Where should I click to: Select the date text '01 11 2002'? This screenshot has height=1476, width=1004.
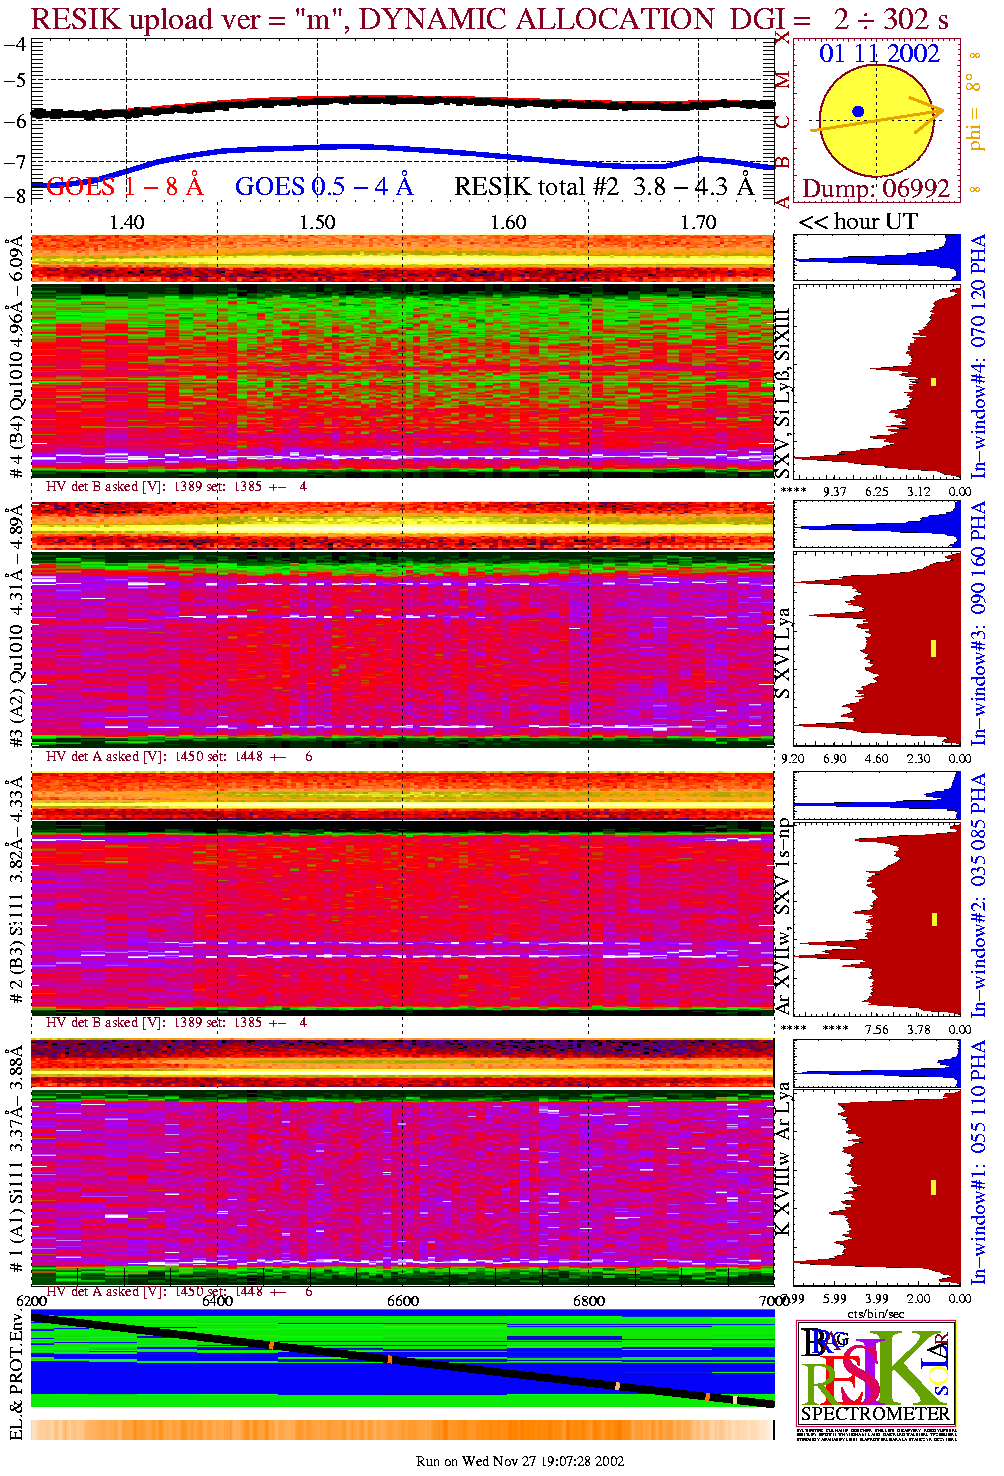click(879, 54)
